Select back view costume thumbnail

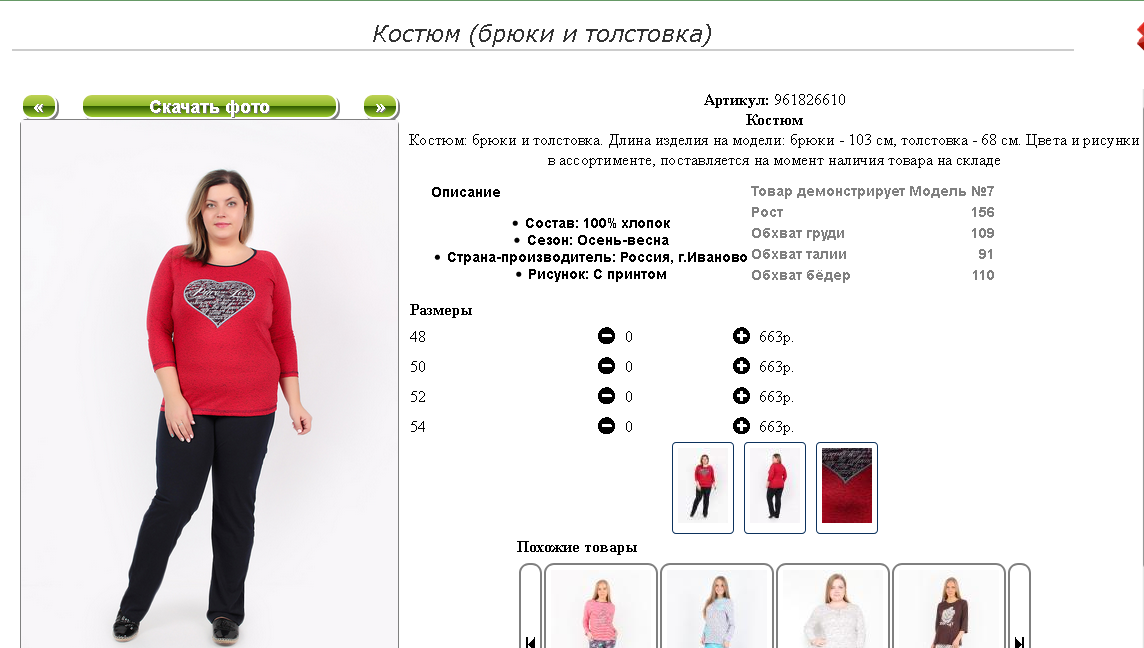775,487
